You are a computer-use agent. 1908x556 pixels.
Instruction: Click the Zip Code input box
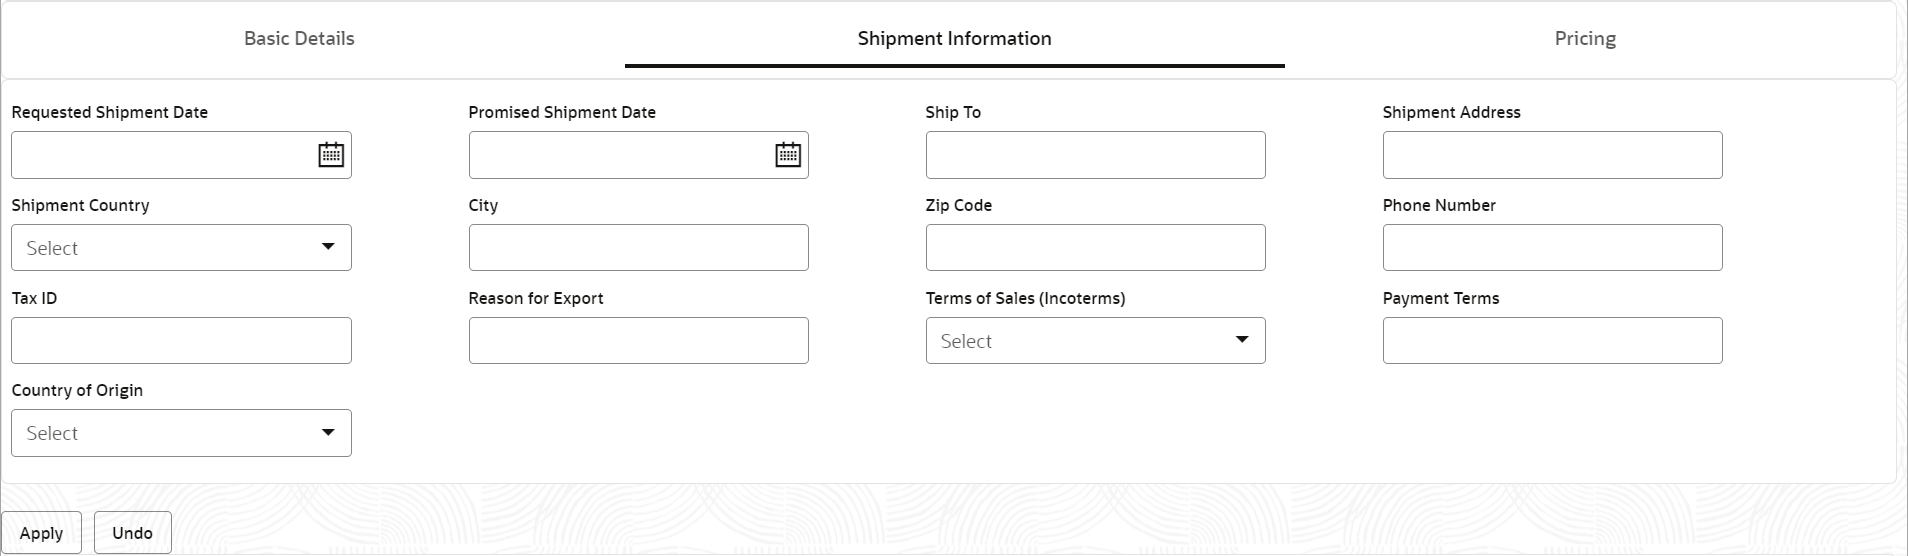pyautogui.click(x=1095, y=248)
